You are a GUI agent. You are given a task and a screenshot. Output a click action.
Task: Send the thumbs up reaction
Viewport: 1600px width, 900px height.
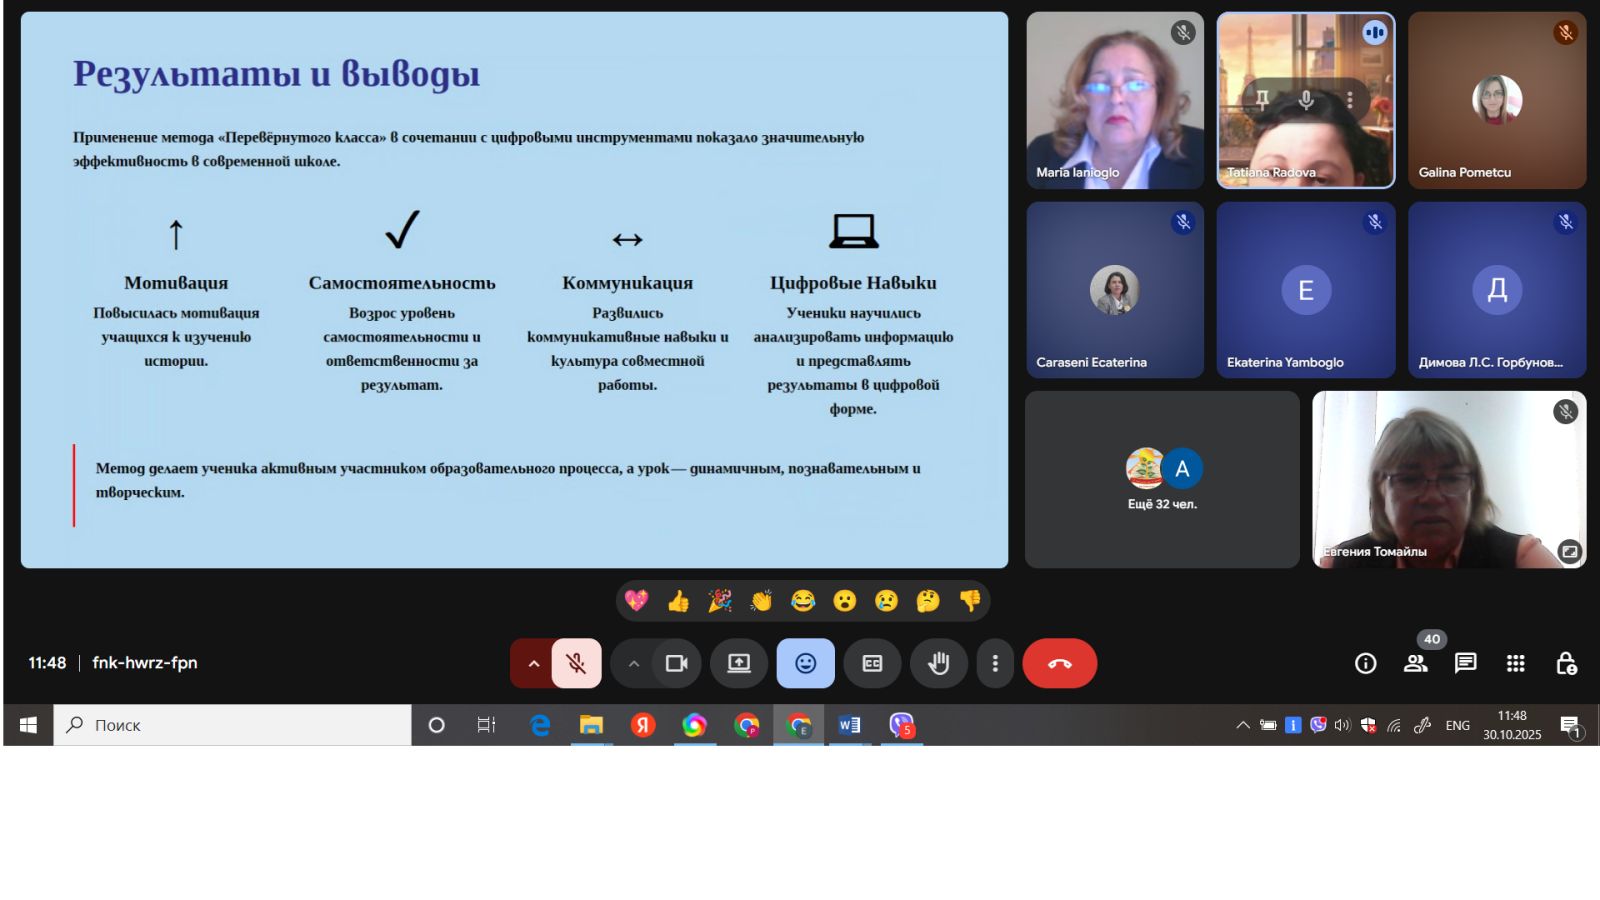coord(678,601)
